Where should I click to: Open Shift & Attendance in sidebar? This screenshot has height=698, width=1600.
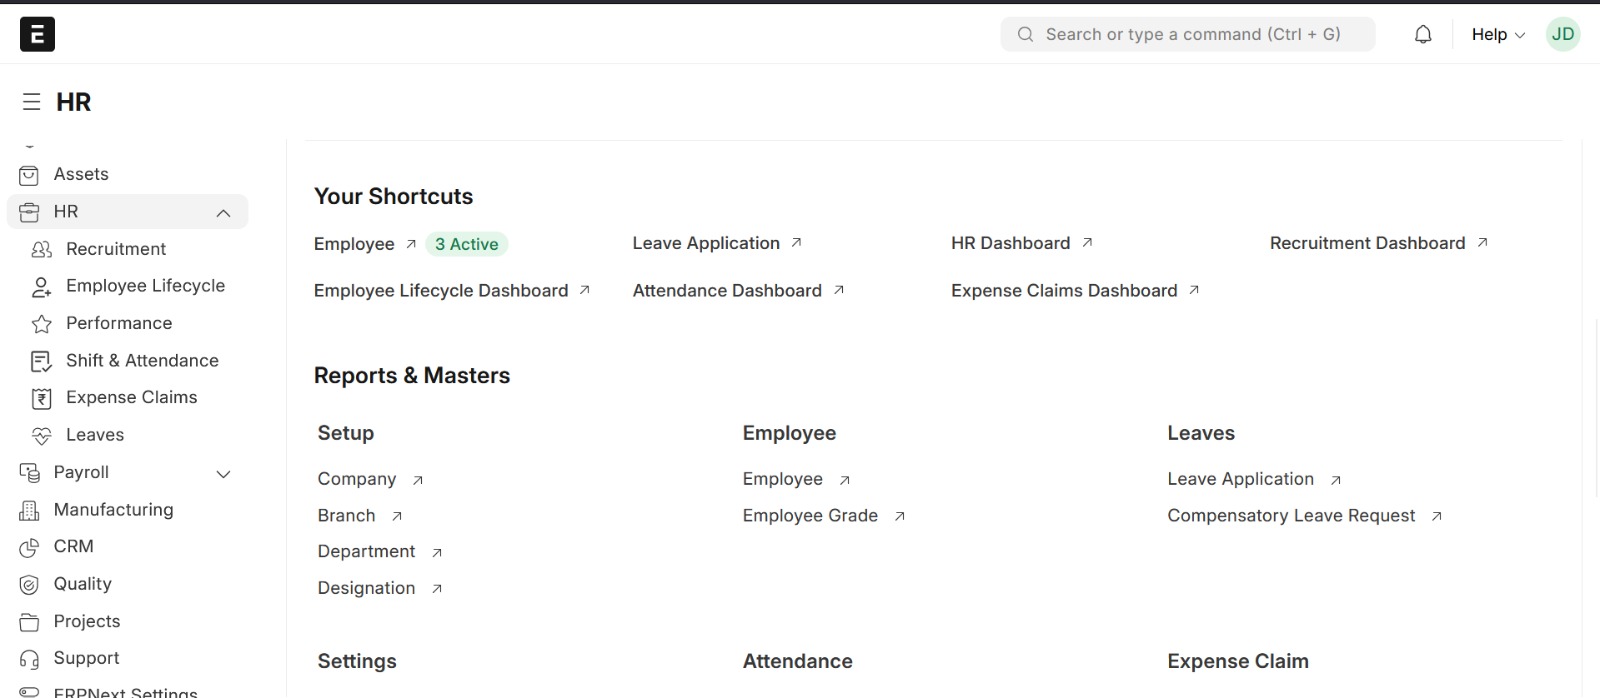tap(142, 361)
